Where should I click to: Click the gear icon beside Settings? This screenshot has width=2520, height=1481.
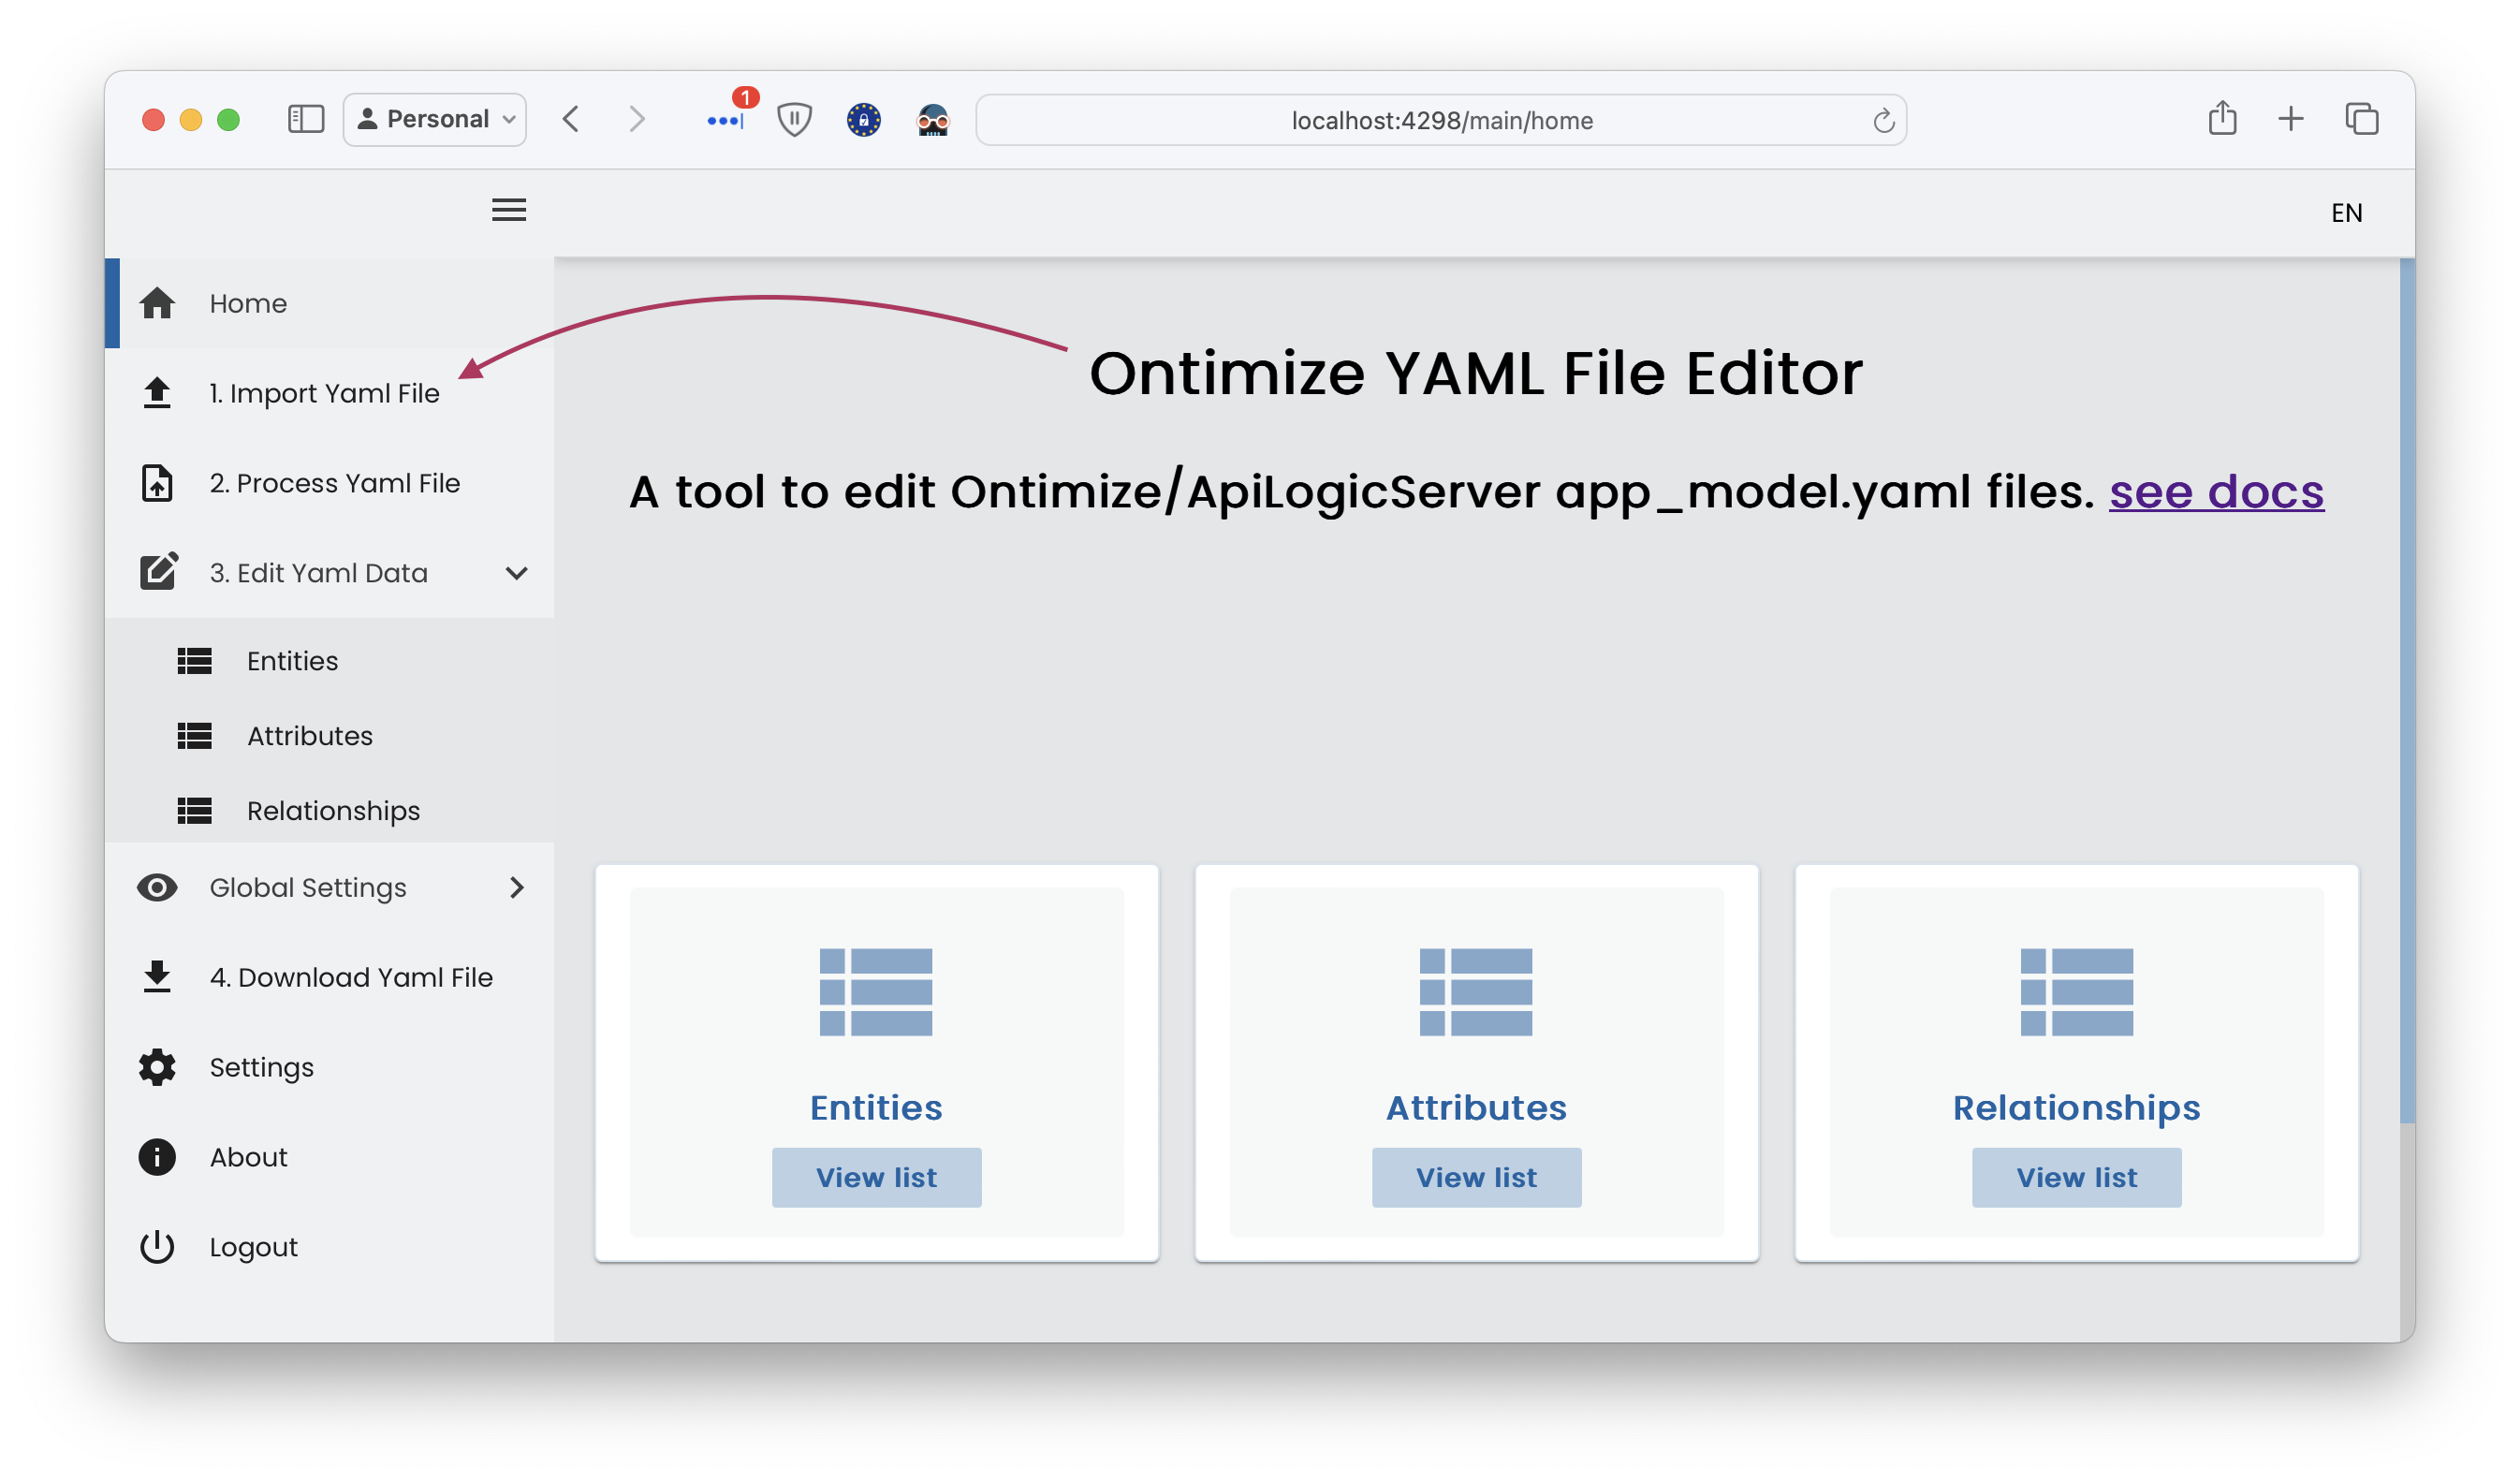tap(157, 1067)
